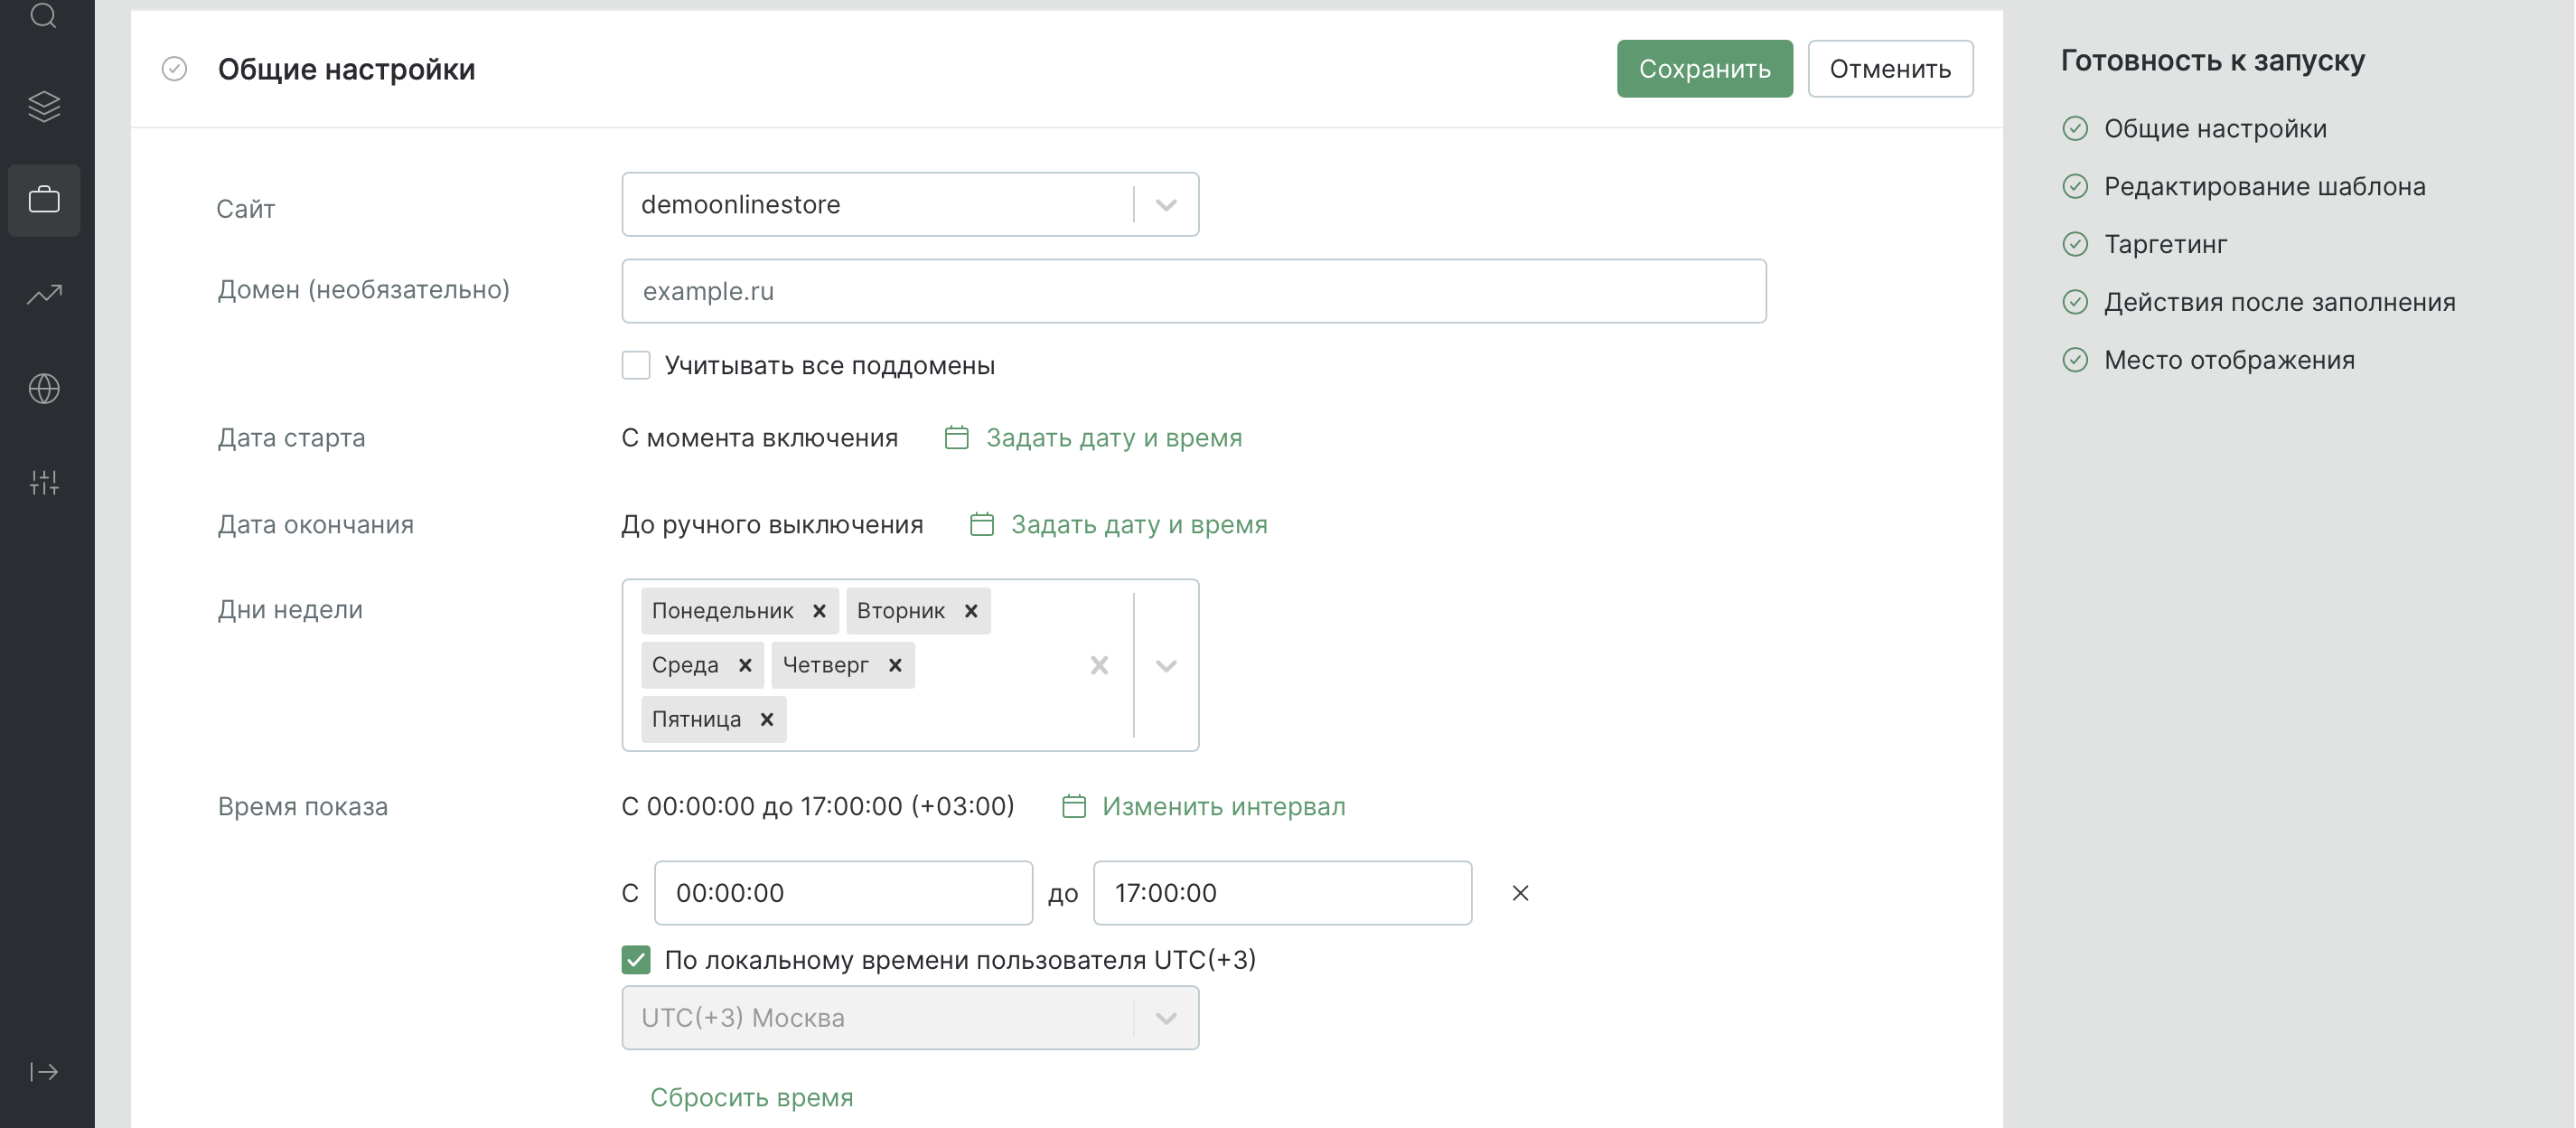The image size is (2576, 1128).
Task: Go to Редактирование шаблона step
Action: pyautogui.click(x=2264, y=187)
